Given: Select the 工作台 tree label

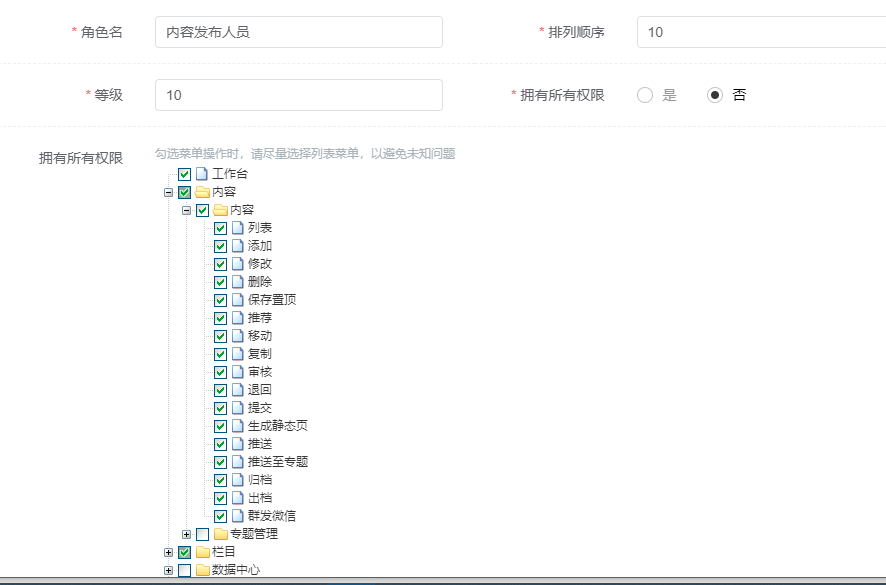Looking at the screenshot, I should (229, 174).
